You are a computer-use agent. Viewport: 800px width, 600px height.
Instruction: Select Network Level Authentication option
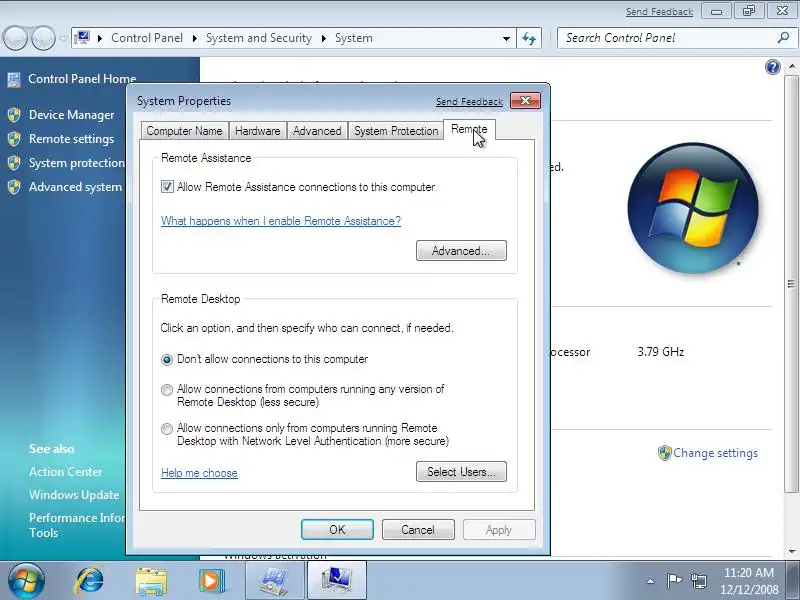(x=167, y=429)
